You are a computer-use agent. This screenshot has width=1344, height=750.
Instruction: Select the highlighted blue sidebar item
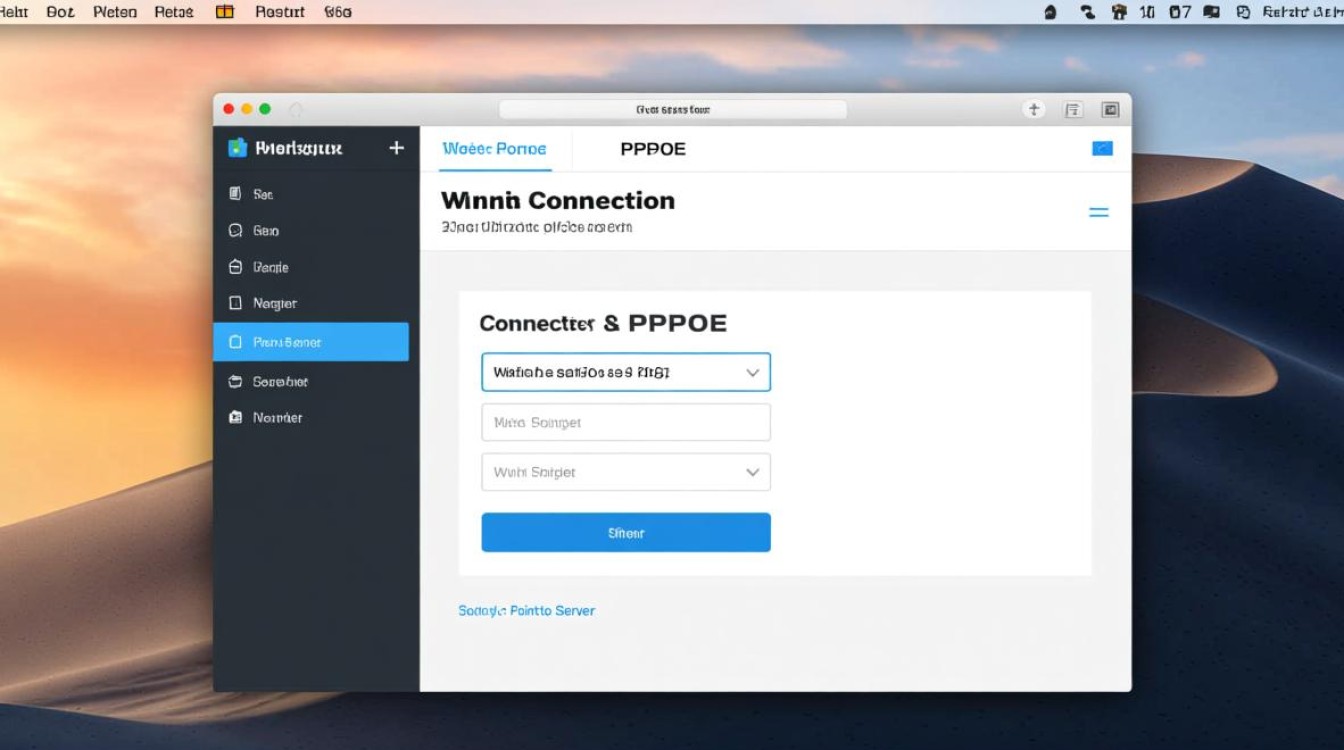311,342
